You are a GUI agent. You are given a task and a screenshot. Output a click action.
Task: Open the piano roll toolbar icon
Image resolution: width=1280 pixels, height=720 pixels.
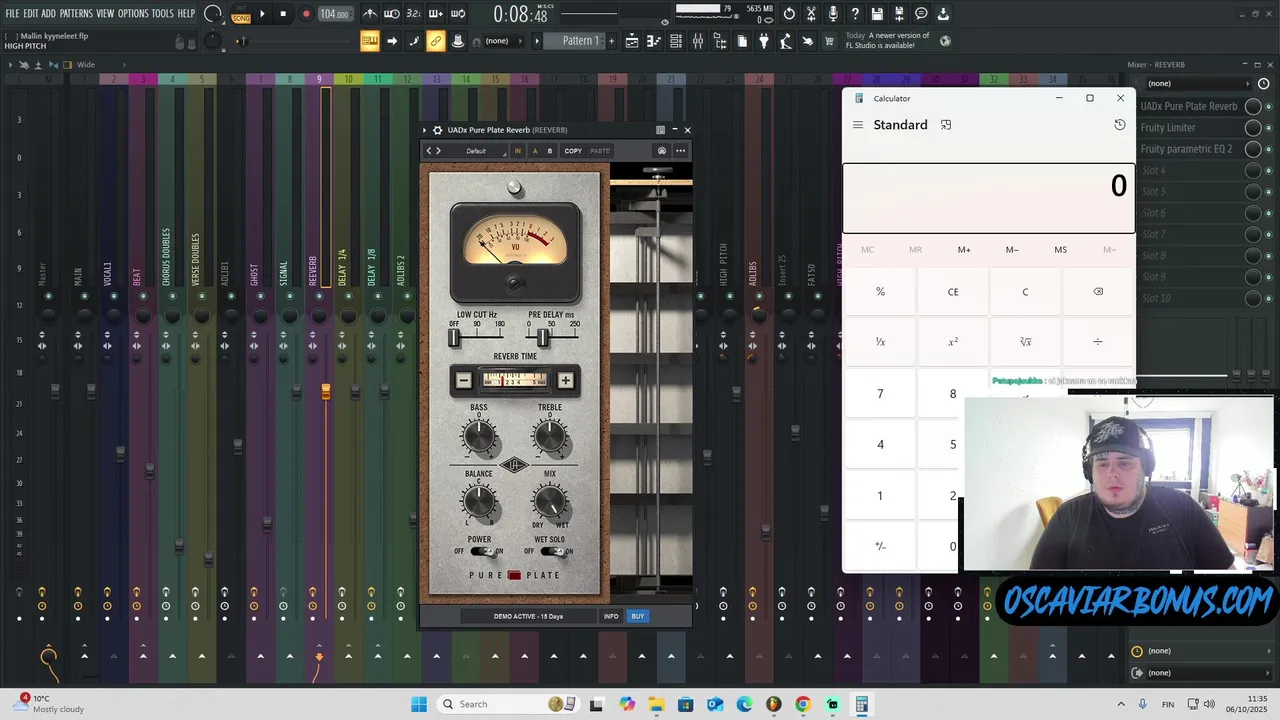pos(654,41)
